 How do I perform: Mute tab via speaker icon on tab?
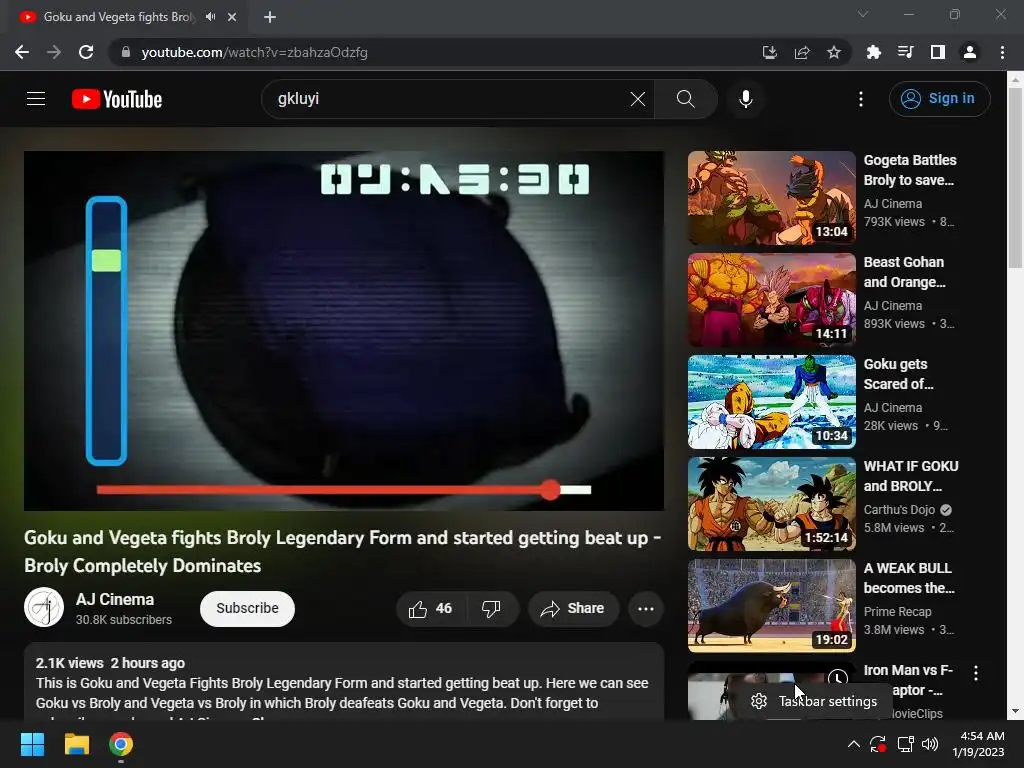tap(210, 17)
